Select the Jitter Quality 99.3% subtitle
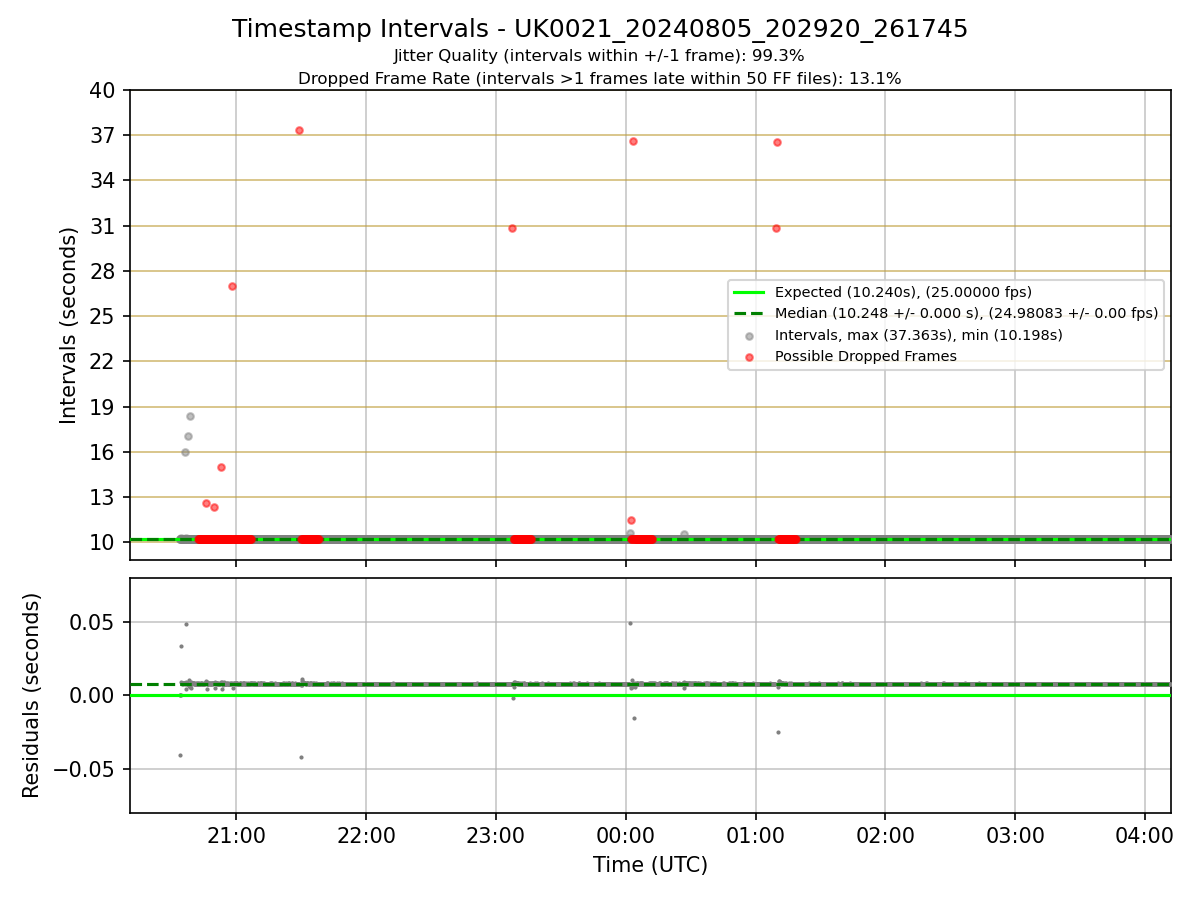 click(599, 56)
